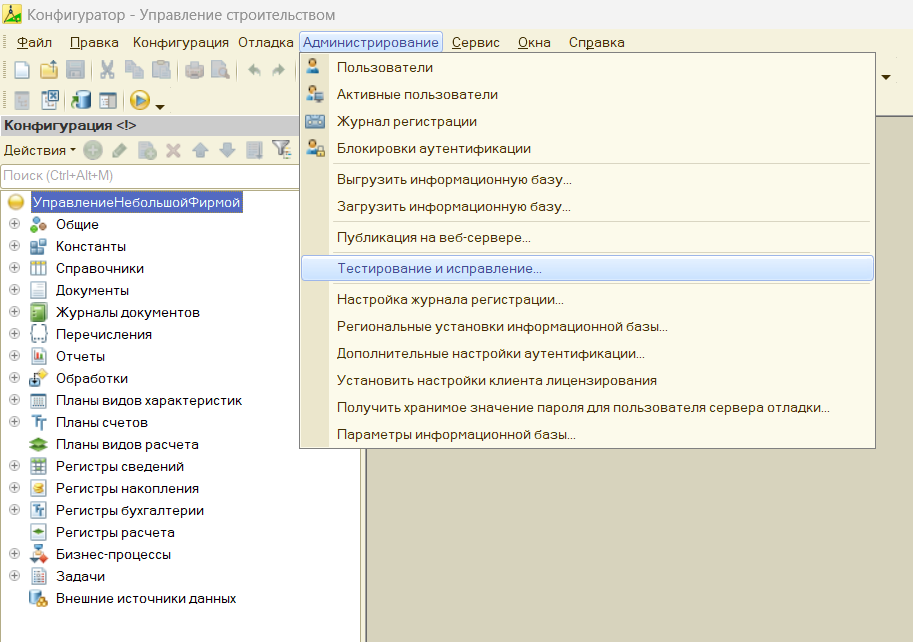The image size is (913, 642).
Task: Choose Получить хранимое значение пароля
Action: coord(588,407)
